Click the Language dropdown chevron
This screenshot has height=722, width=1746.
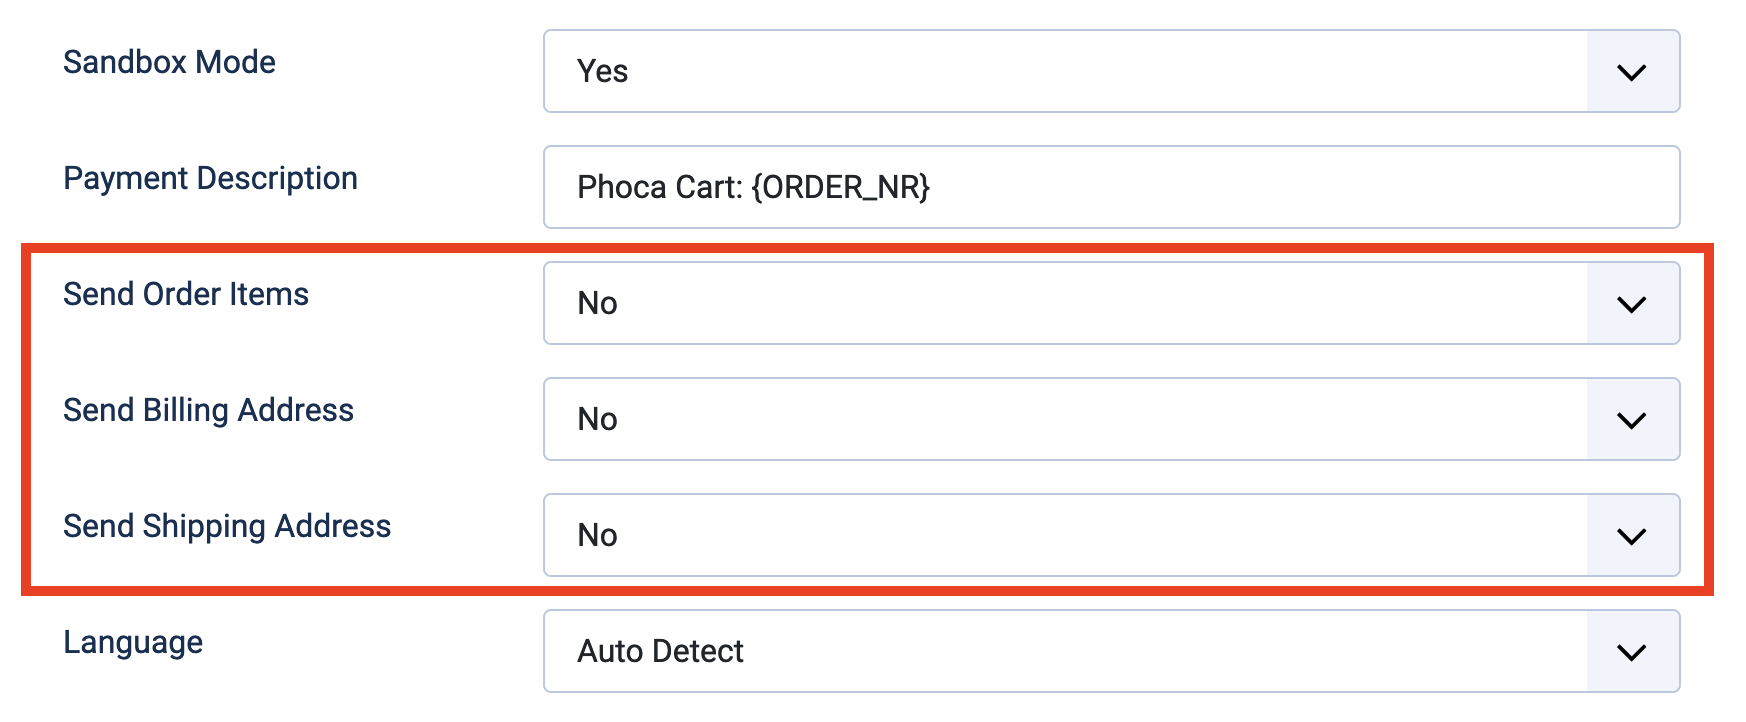[x=1632, y=651]
